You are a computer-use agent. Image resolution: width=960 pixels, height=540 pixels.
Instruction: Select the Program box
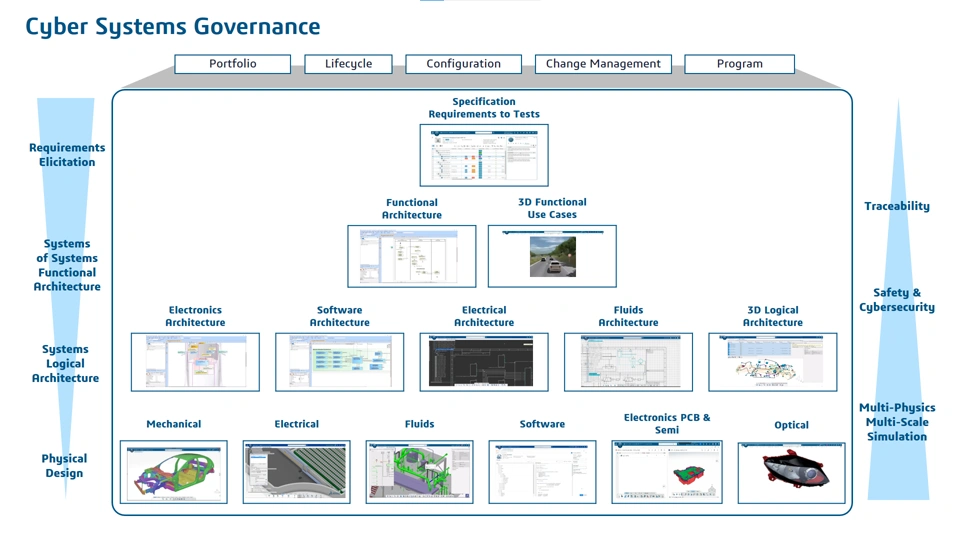click(x=740, y=64)
